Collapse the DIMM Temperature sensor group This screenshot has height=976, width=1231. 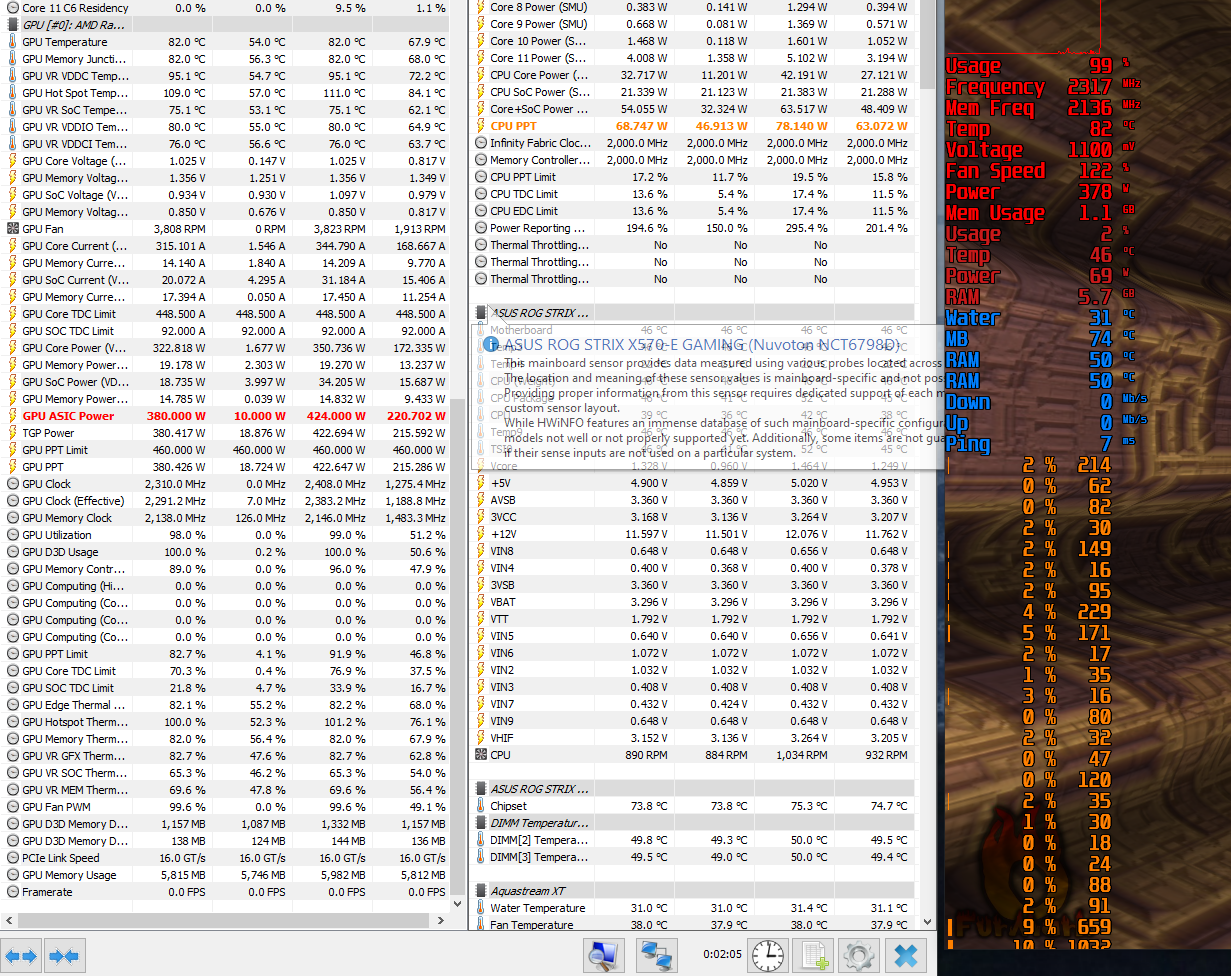481,822
